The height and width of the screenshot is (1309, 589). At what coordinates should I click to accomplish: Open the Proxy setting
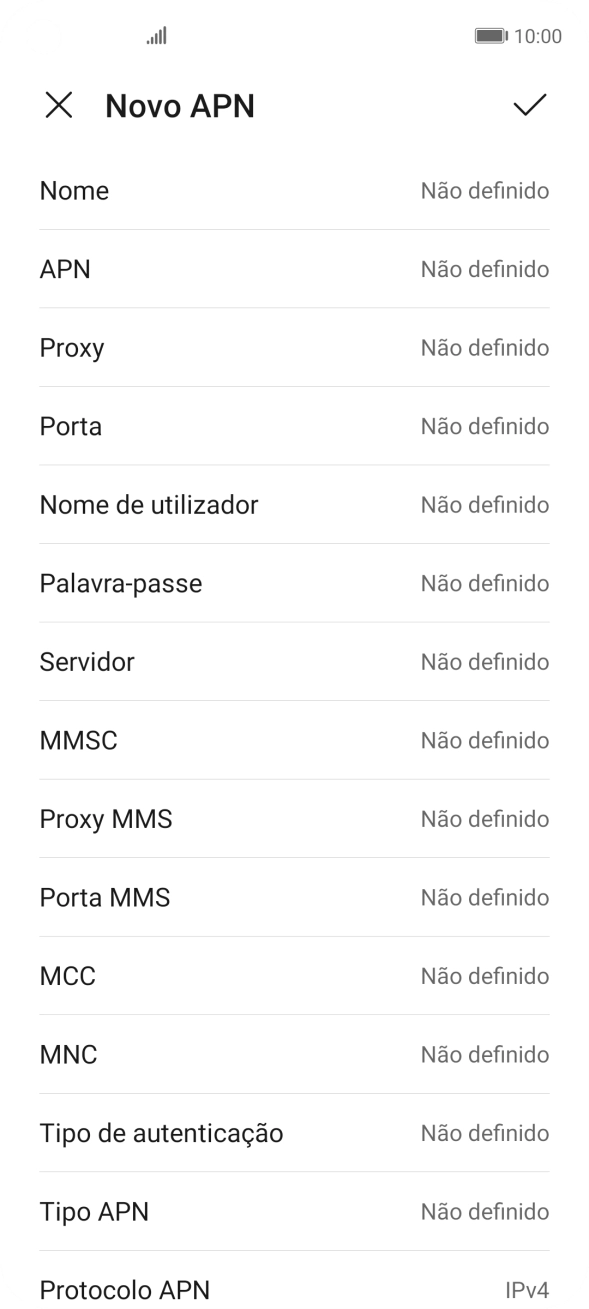[294, 347]
